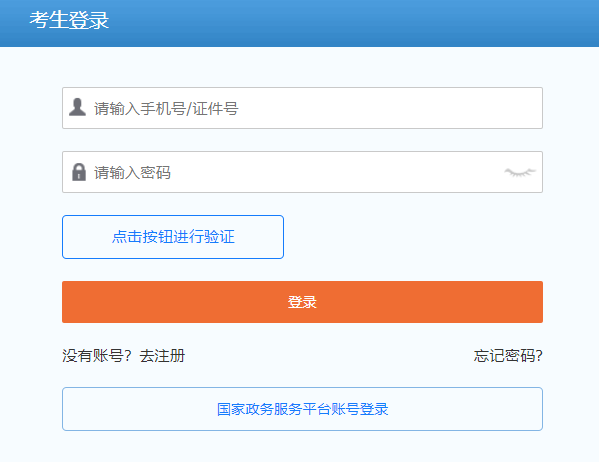Open the 忘记密码? recovery link

coord(508,356)
